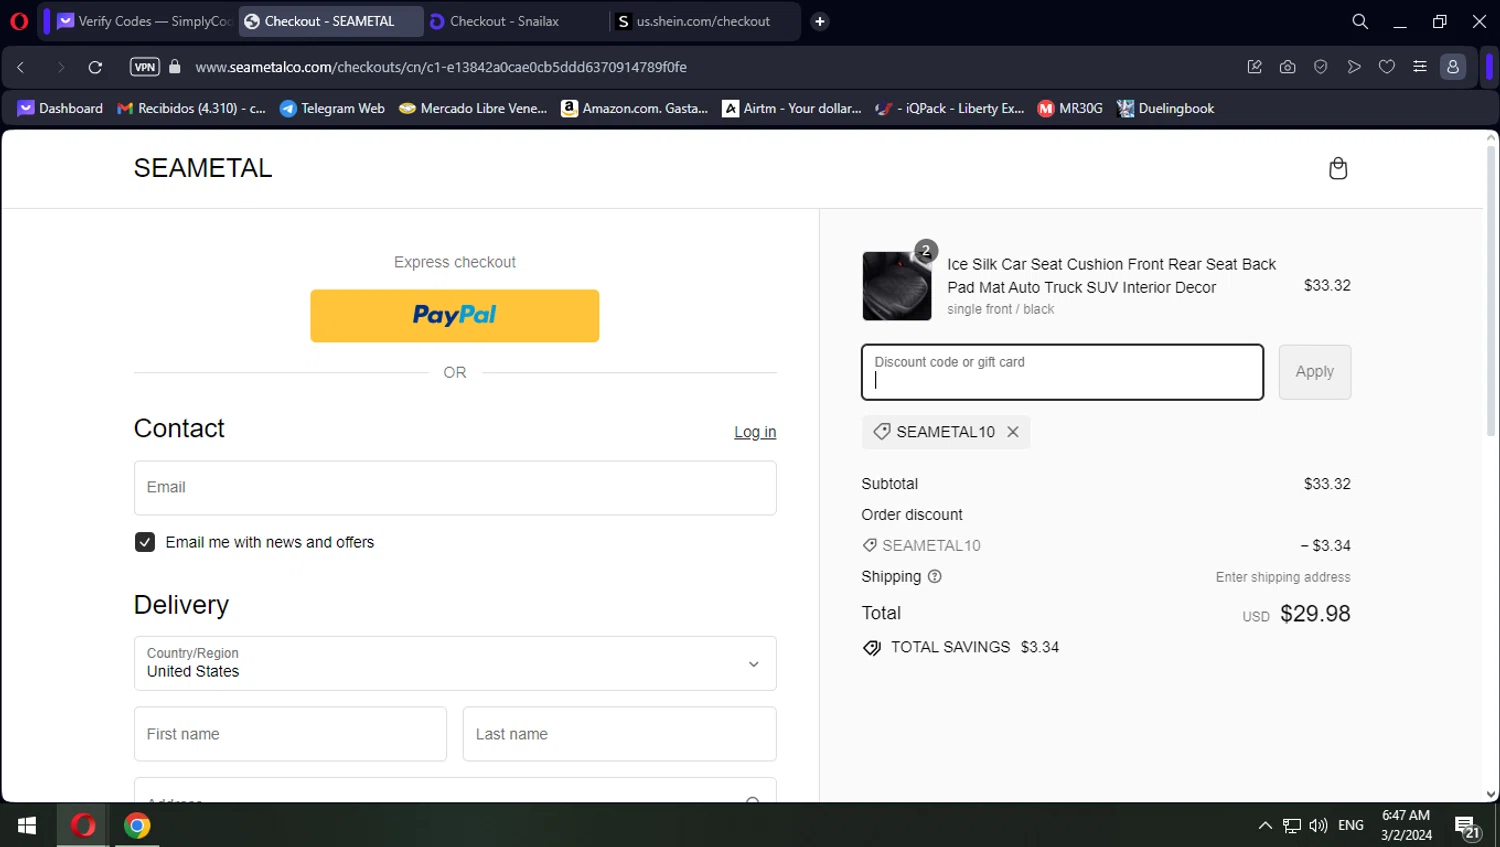Open the Duelingbook bookmark

1166,108
